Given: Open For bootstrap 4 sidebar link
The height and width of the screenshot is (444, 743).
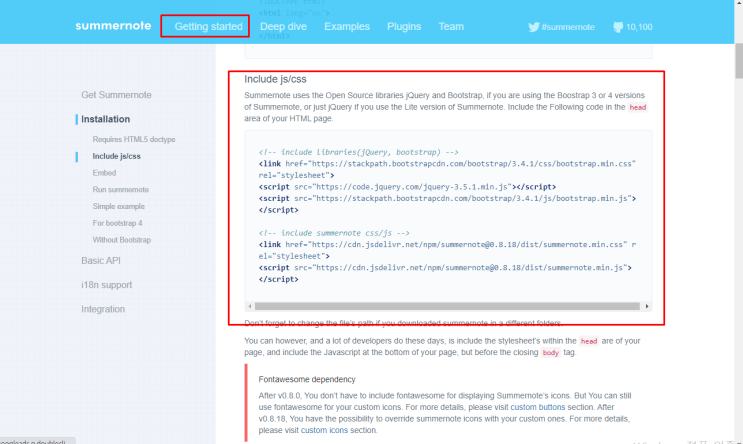Looking at the screenshot, I should [x=117, y=222].
